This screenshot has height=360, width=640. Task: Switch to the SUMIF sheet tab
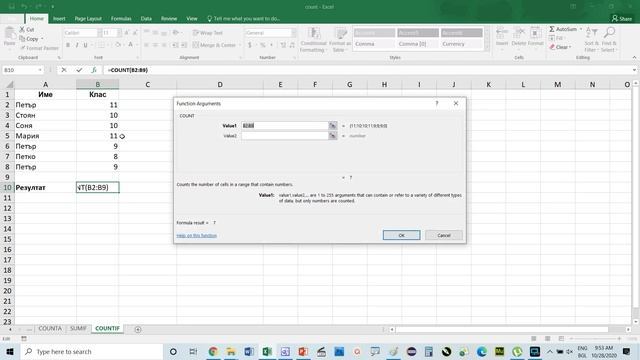[x=78, y=329]
